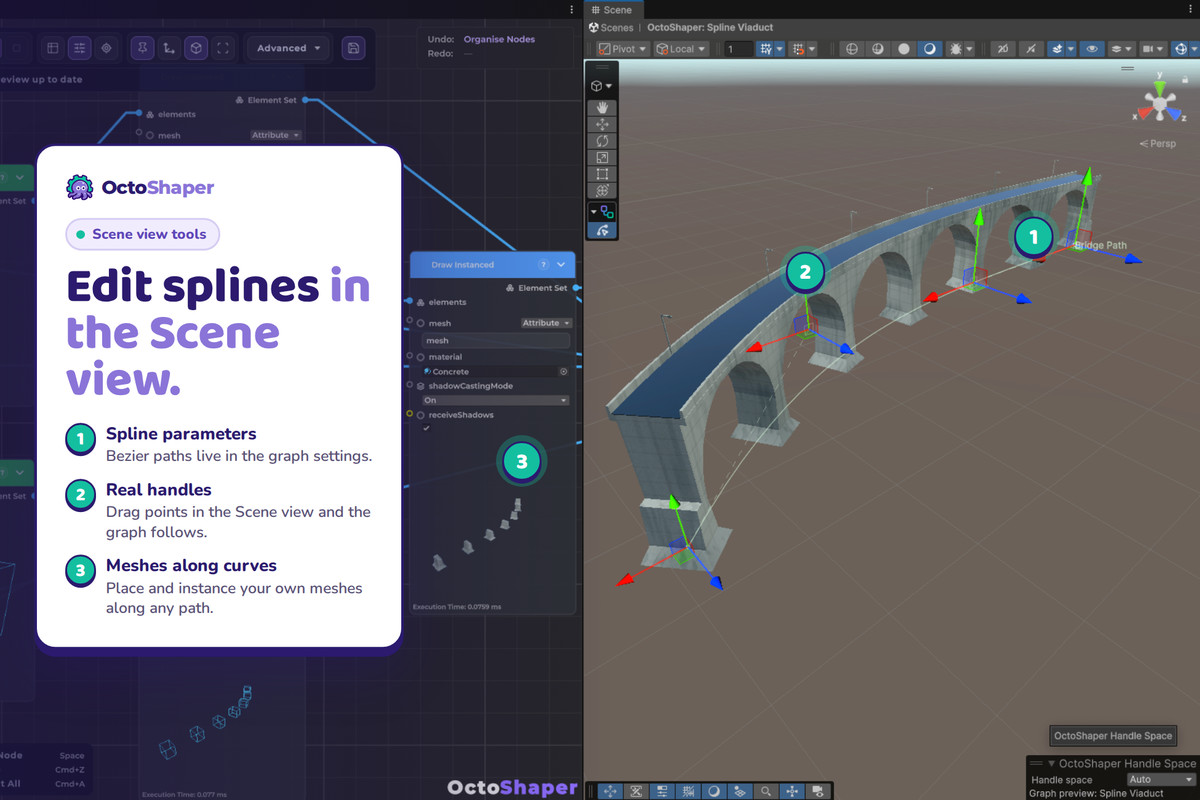Viewport: 1200px width, 800px height.
Task: Open the Handle space Auto dropdown
Action: [x=1161, y=779]
